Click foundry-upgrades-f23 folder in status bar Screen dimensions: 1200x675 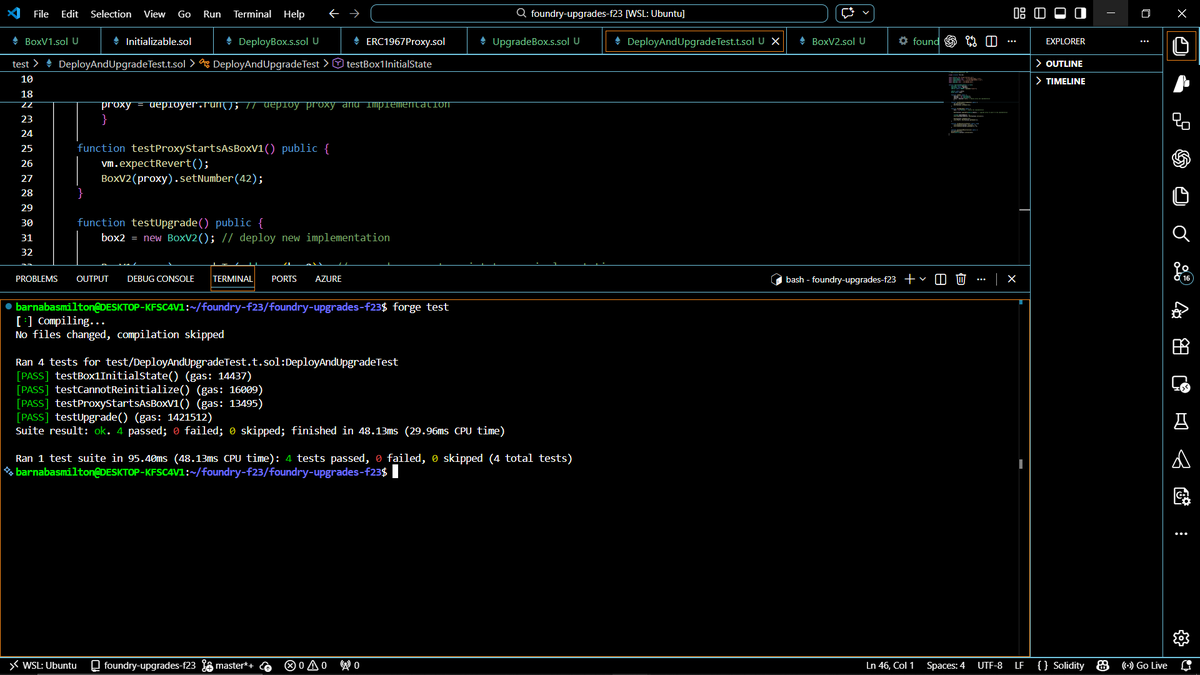(142, 665)
